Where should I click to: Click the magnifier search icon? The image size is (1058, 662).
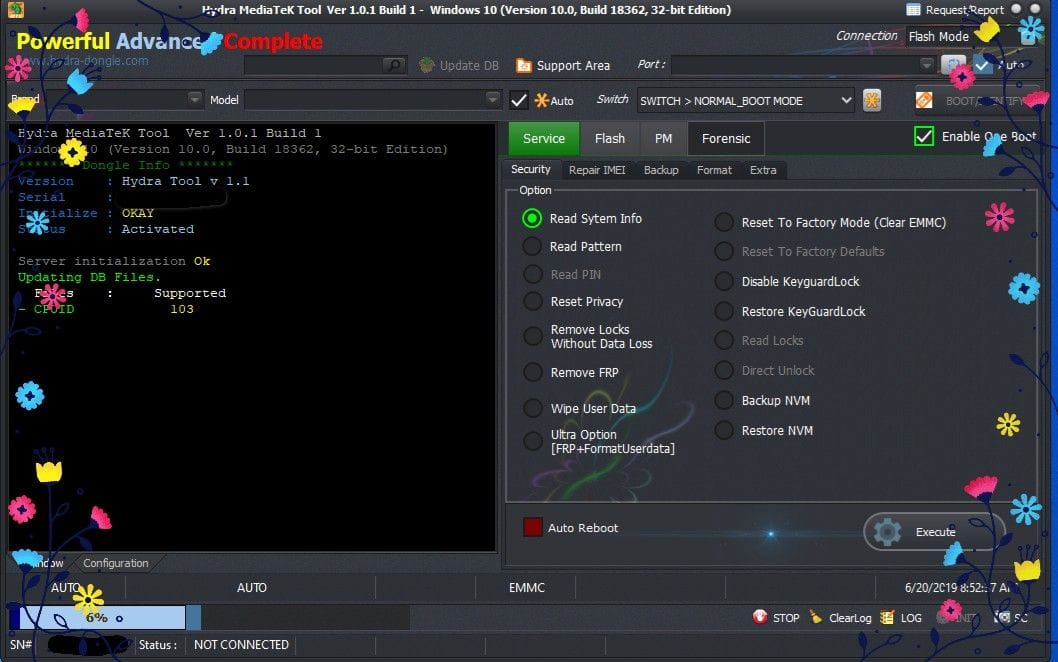[x=393, y=65]
